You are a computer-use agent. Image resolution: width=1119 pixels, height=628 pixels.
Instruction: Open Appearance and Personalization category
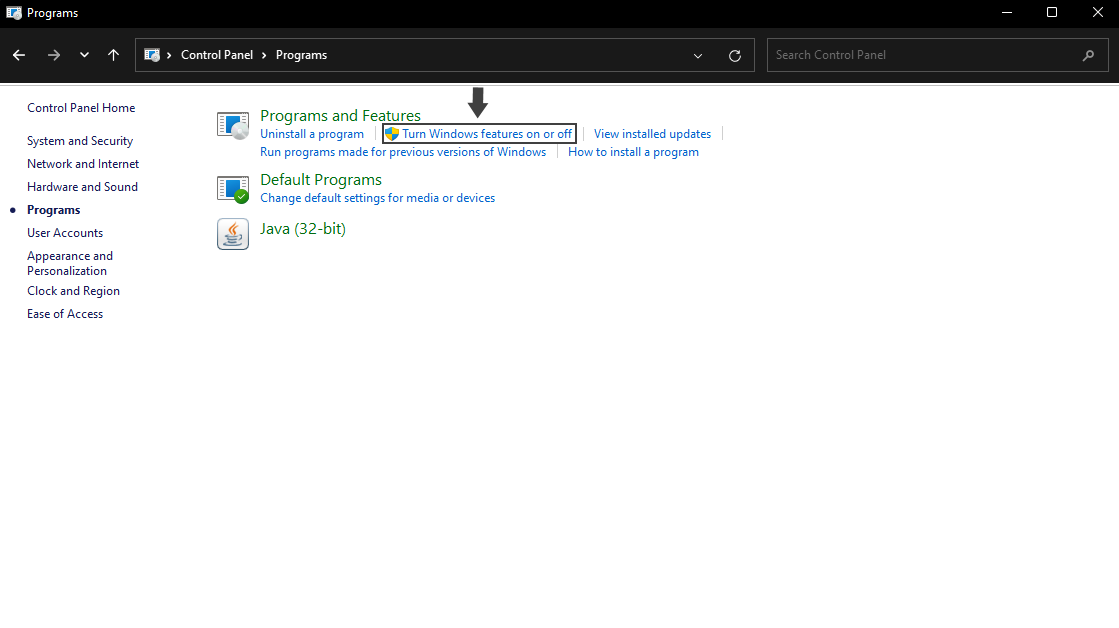tap(70, 263)
